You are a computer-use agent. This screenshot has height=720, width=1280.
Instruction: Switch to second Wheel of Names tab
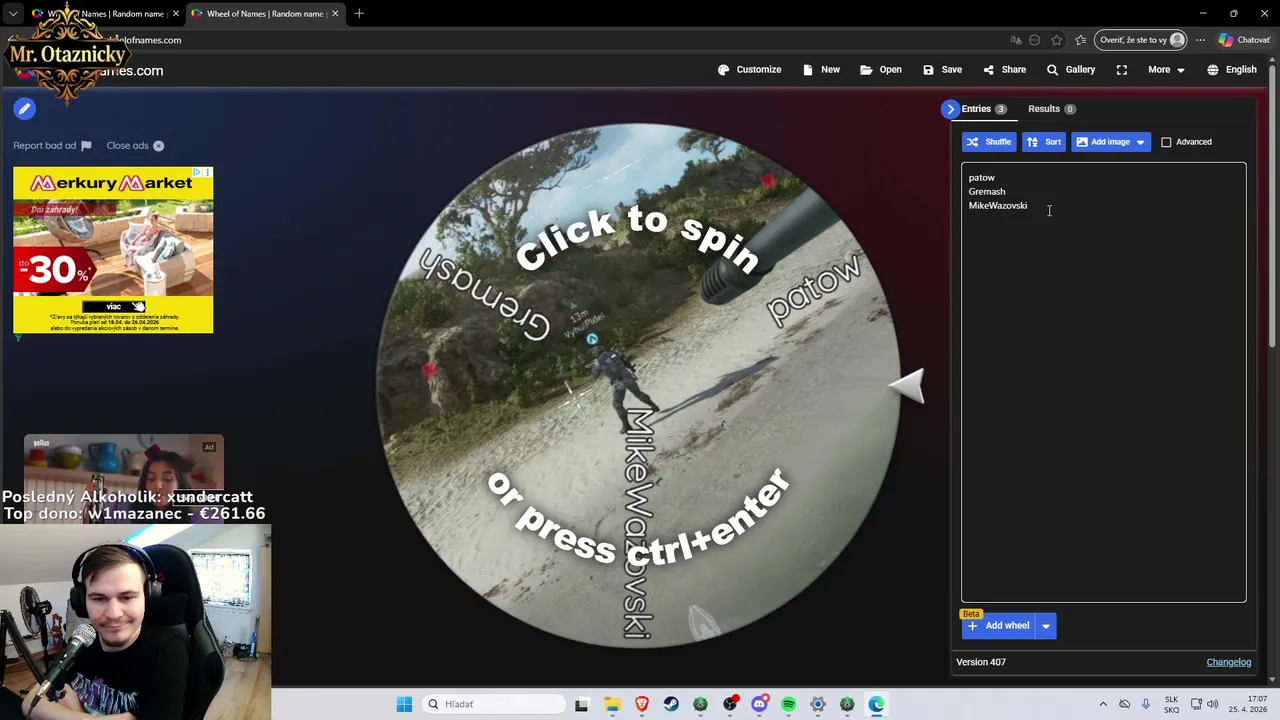(x=264, y=14)
